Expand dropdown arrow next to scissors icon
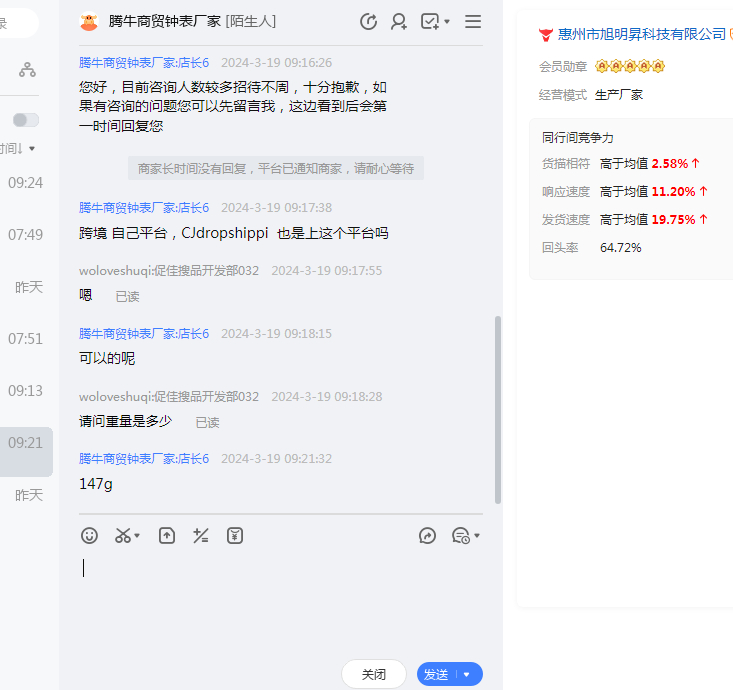Image resolution: width=733 pixels, height=690 pixels. point(137,536)
